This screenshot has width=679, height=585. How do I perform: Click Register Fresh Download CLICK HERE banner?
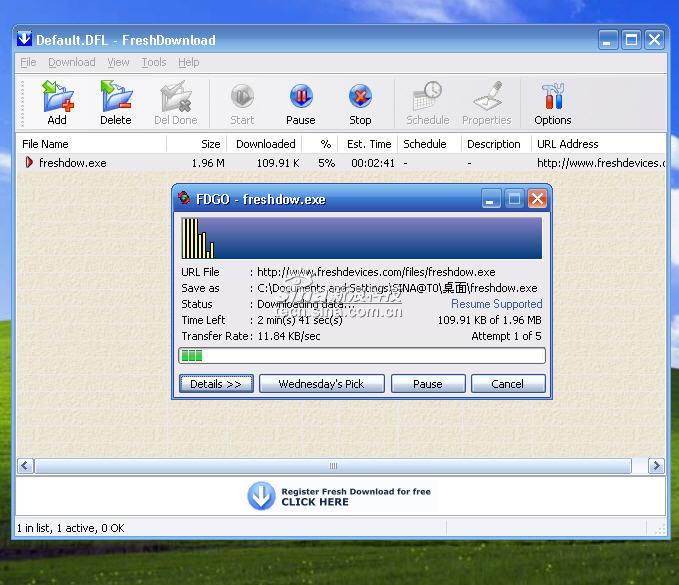tap(341, 496)
